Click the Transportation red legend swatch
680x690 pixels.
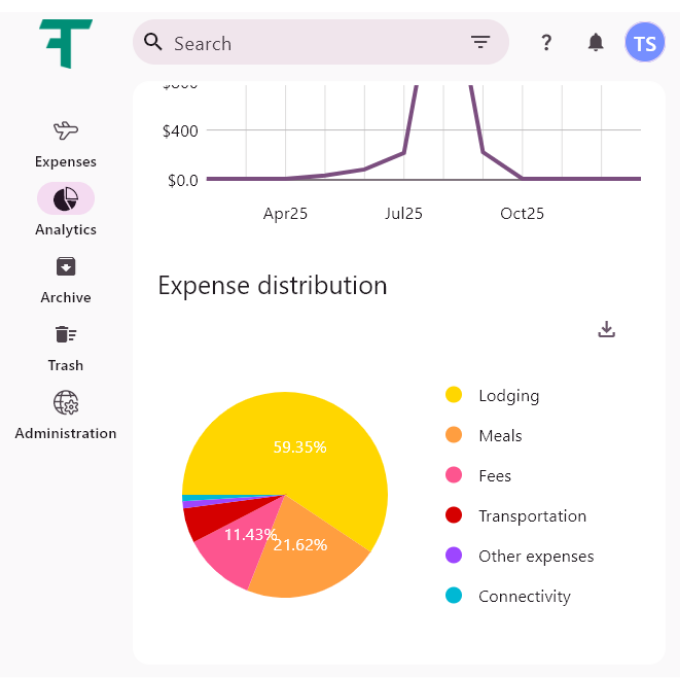[454, 516]
